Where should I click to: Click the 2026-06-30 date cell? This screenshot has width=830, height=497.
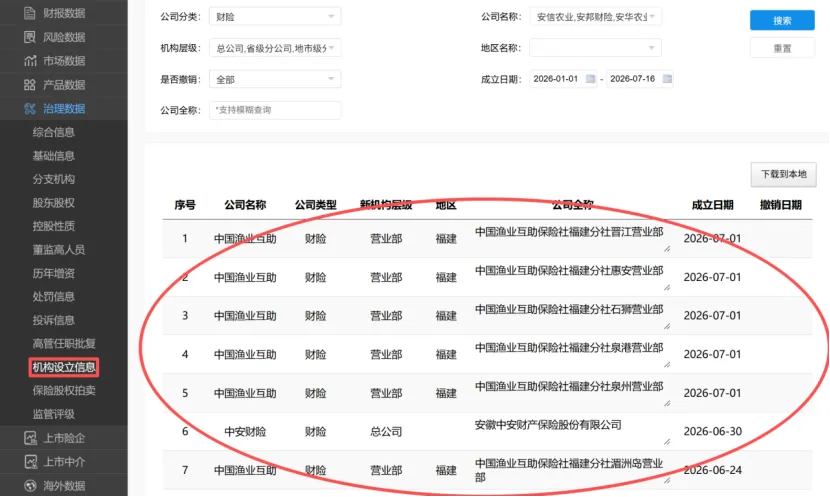click(x=712, y=431)
